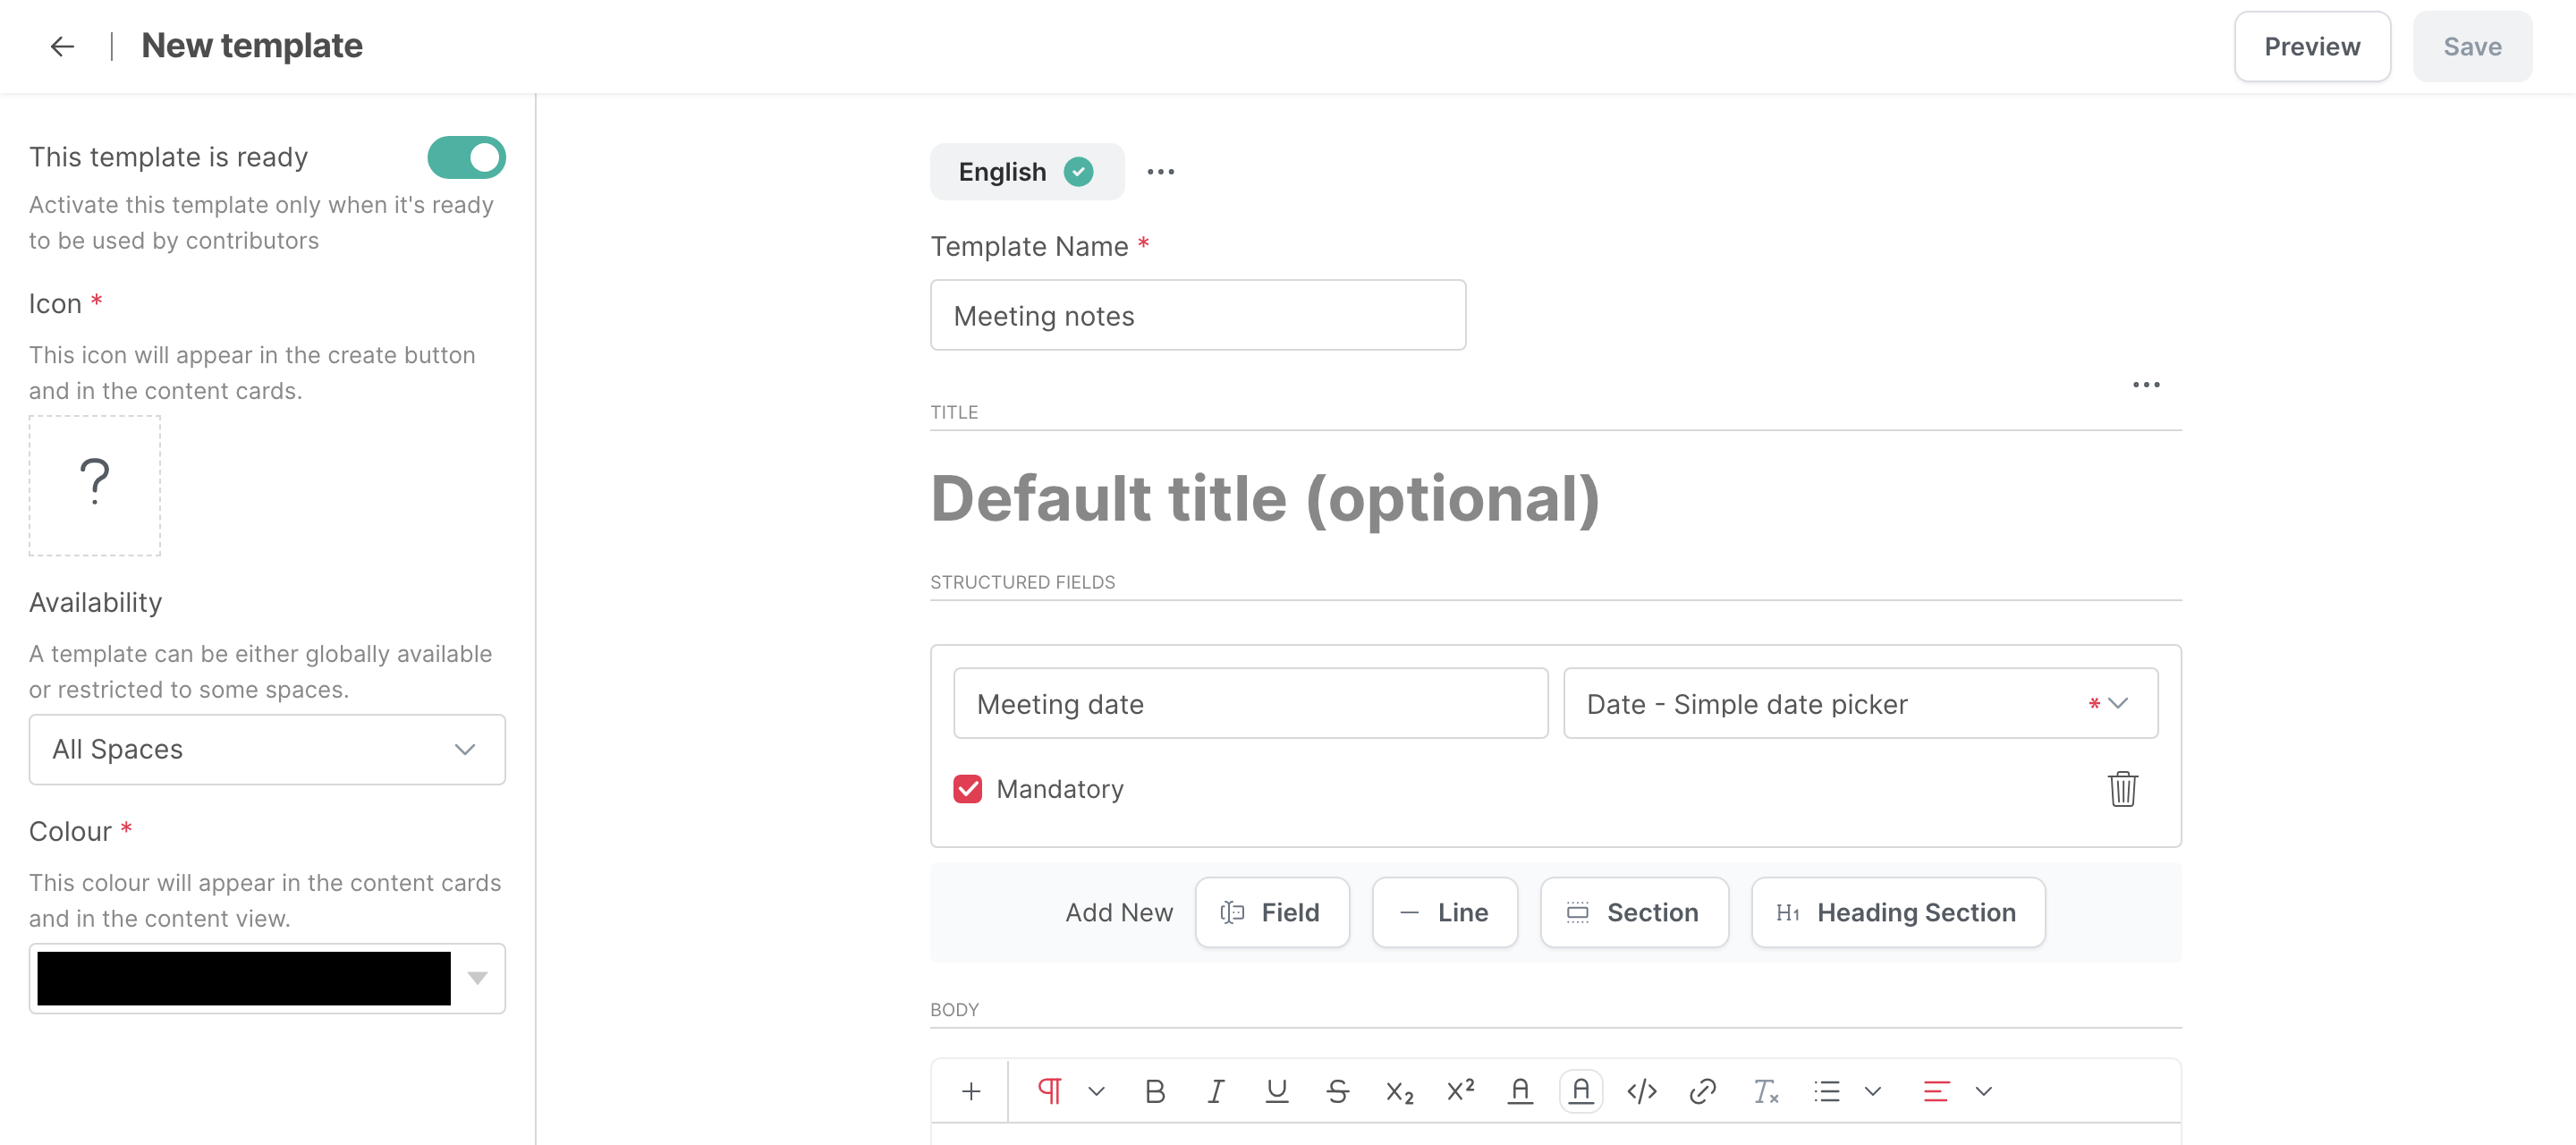Click the Template Name input field
The width and height of the screenshot is (2576, 1145).
[1198, 315]
